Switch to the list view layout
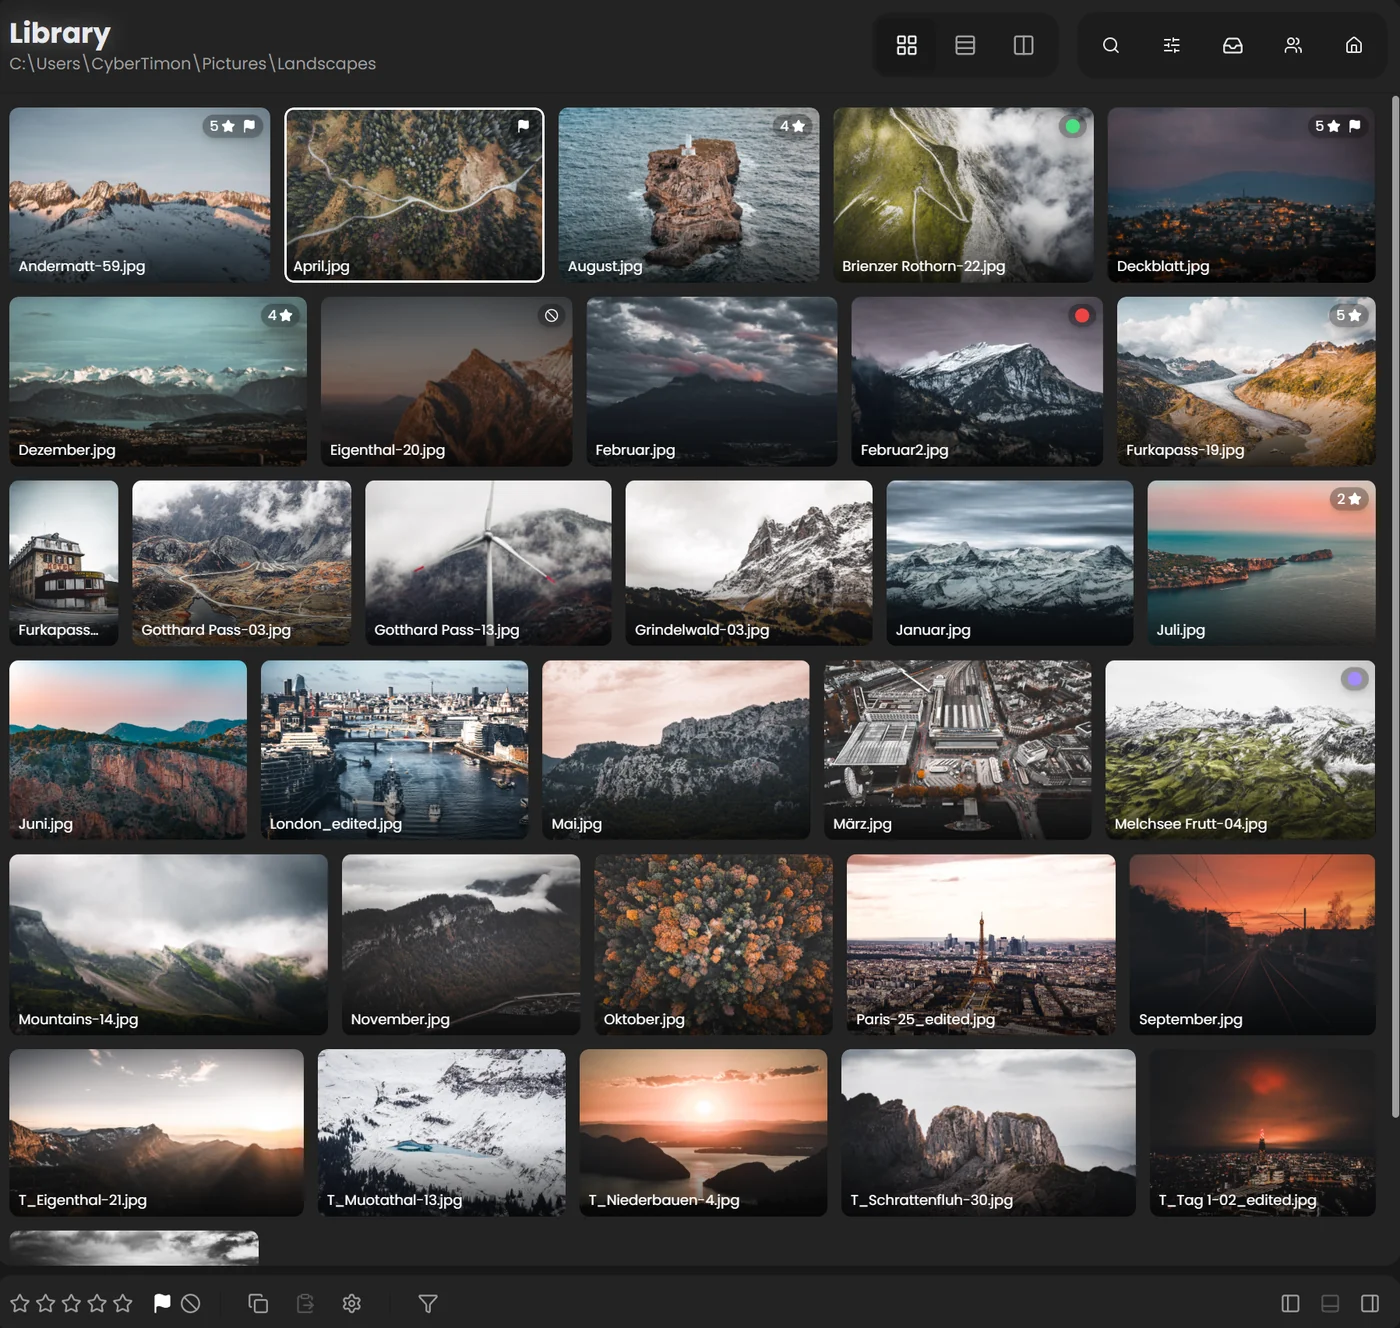This screenshot has height=1328, width=1400. point(965,45)
